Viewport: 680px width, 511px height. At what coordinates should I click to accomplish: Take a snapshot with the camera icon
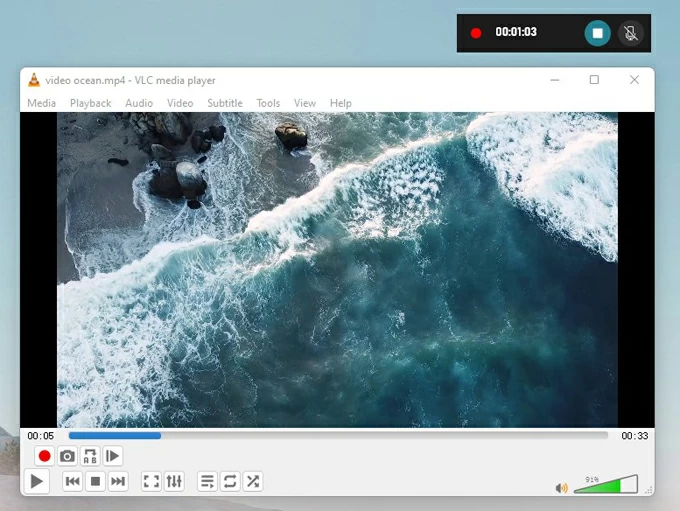tap(67, 456)
